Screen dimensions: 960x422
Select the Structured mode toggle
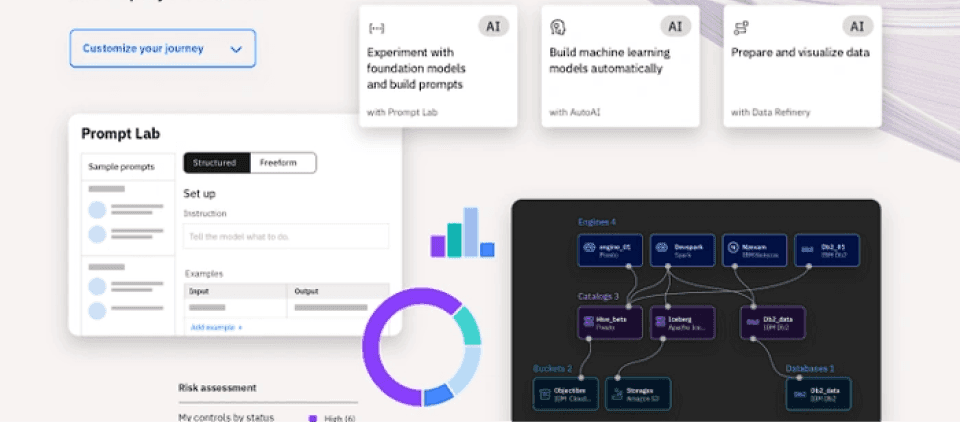(217, 163)
